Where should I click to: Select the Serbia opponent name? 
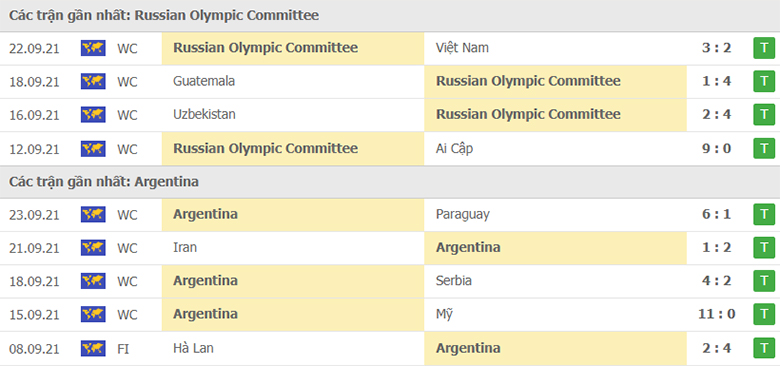coord(454,281)
